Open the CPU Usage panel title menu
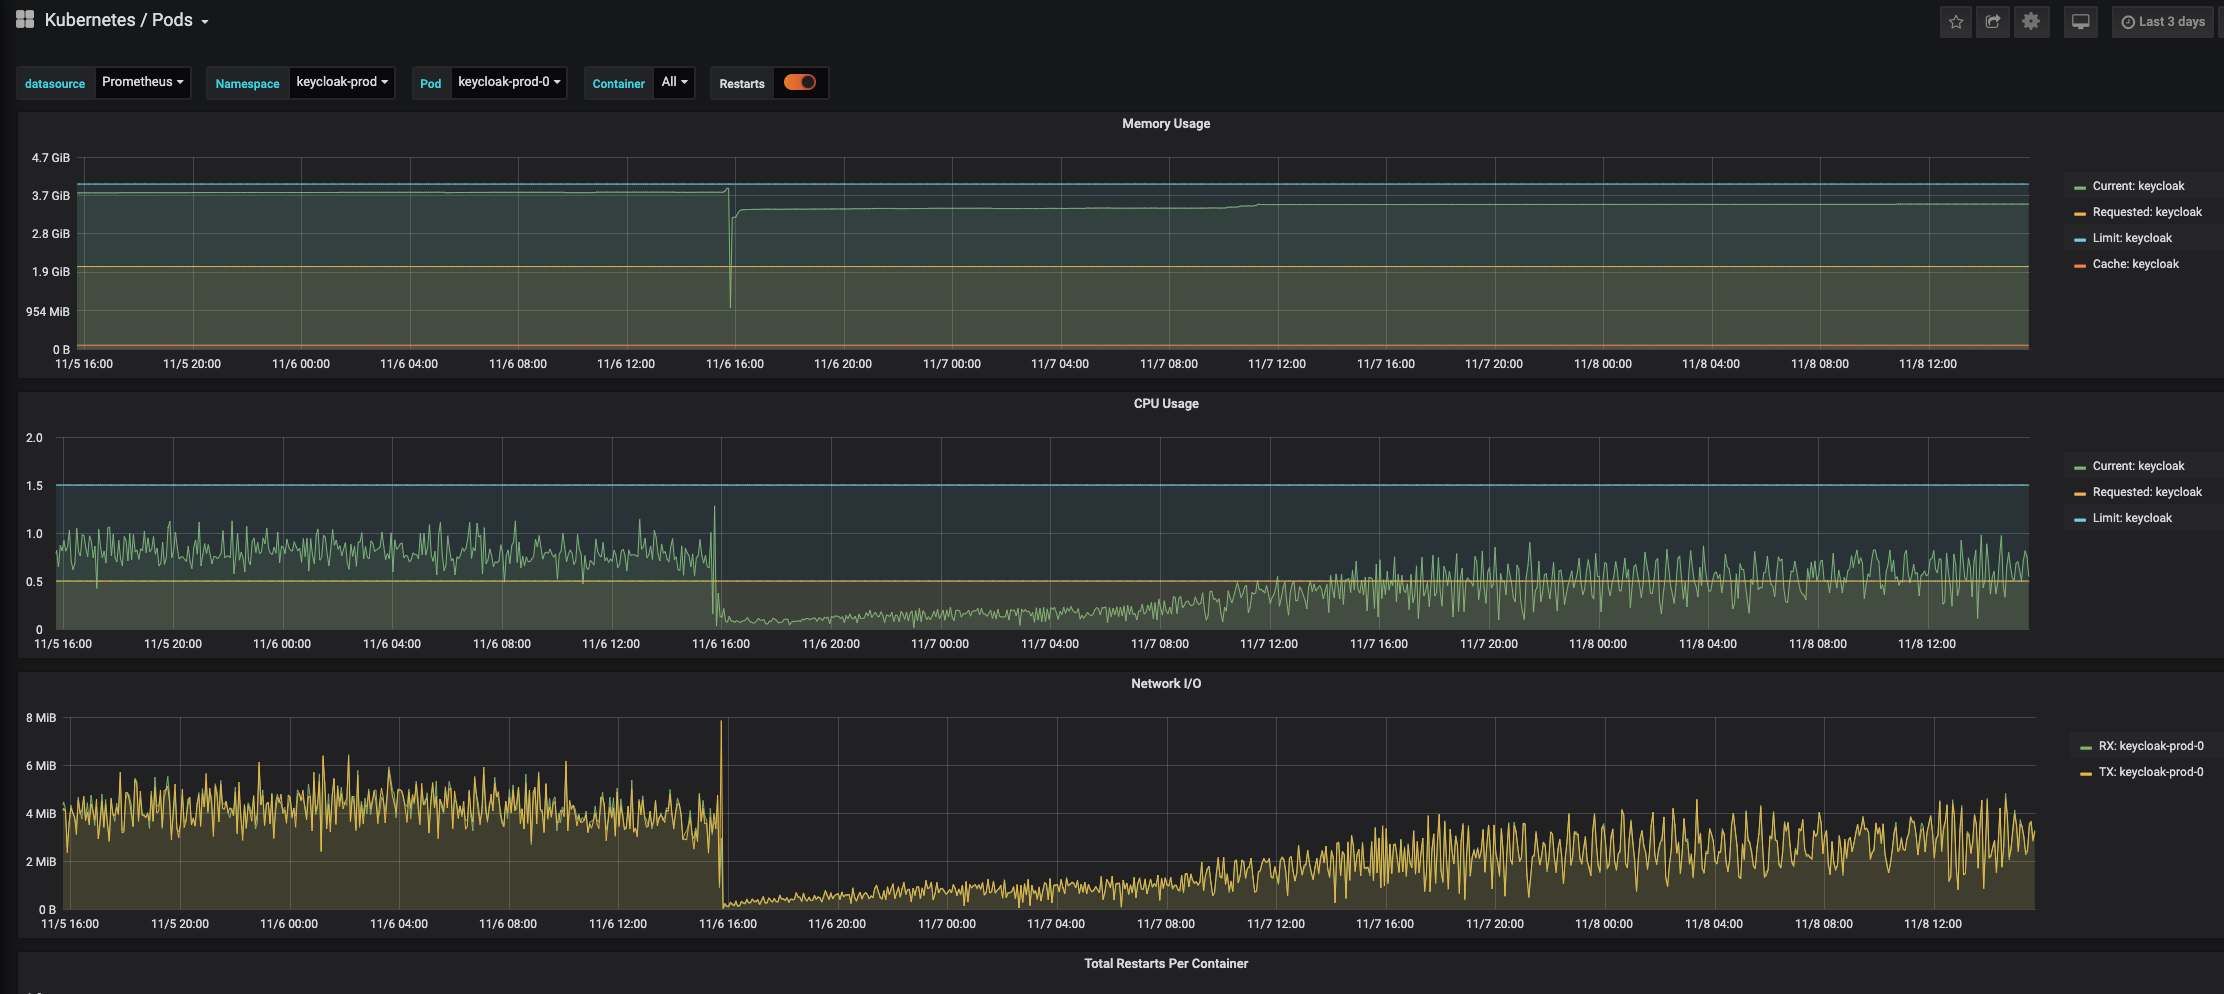Screen dimensions: 2224x994 1166,404
